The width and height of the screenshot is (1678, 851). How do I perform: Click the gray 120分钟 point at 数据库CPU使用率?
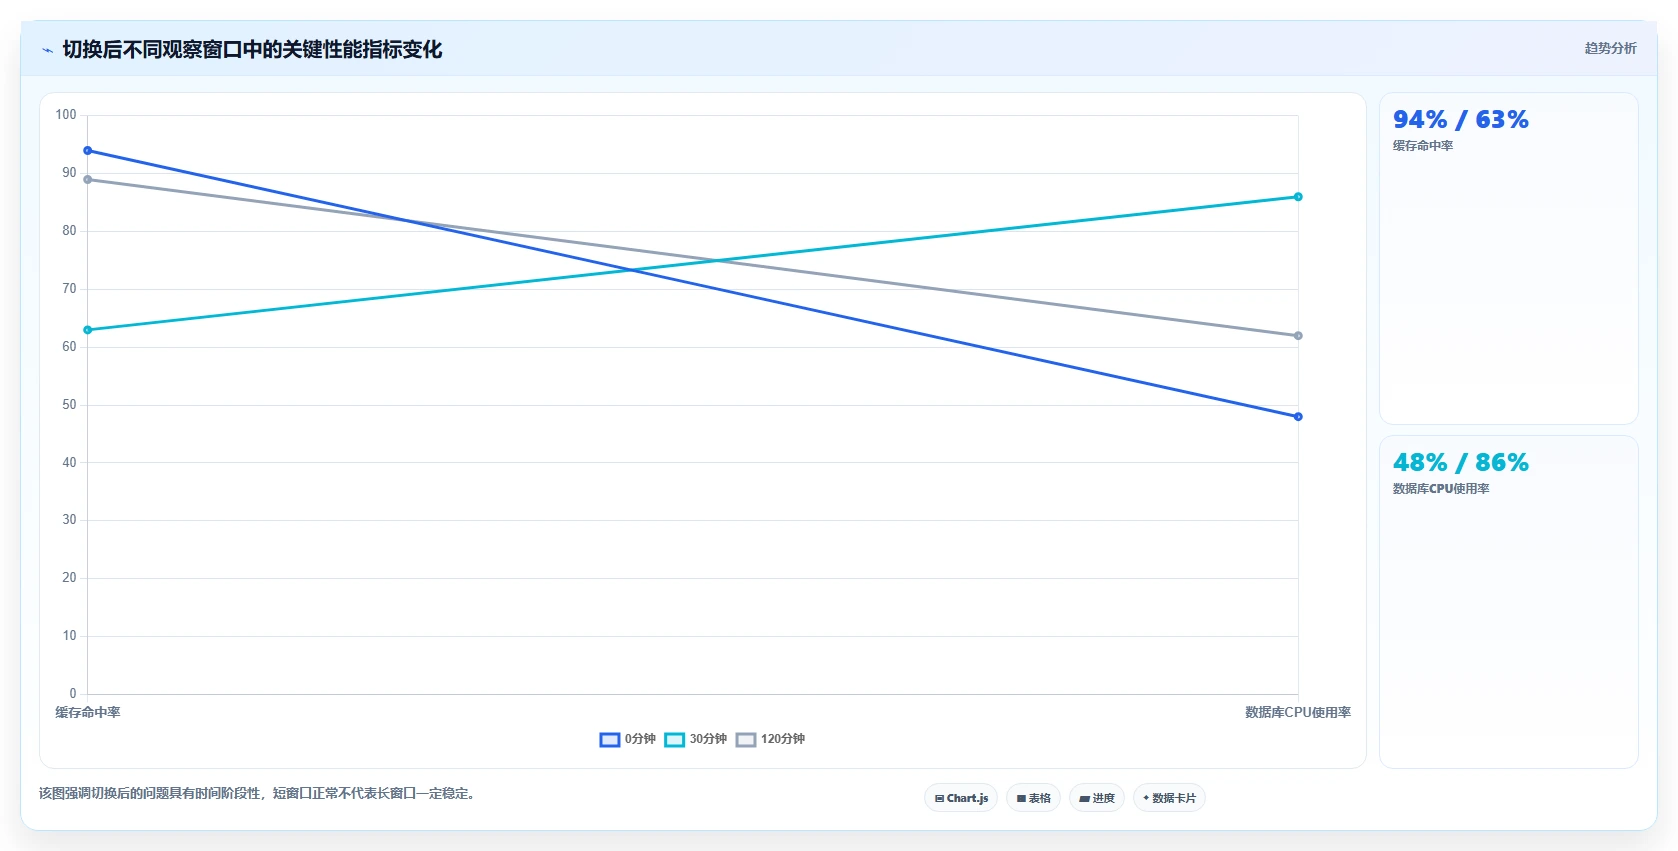pos(1298,336)
